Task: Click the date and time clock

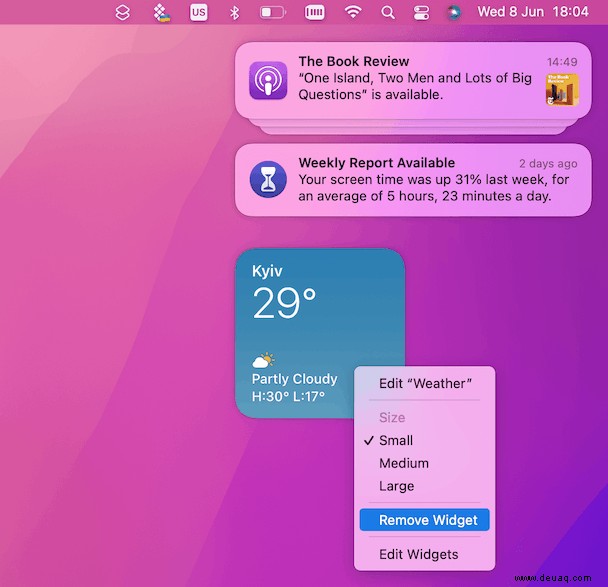Action: [533, 12]
